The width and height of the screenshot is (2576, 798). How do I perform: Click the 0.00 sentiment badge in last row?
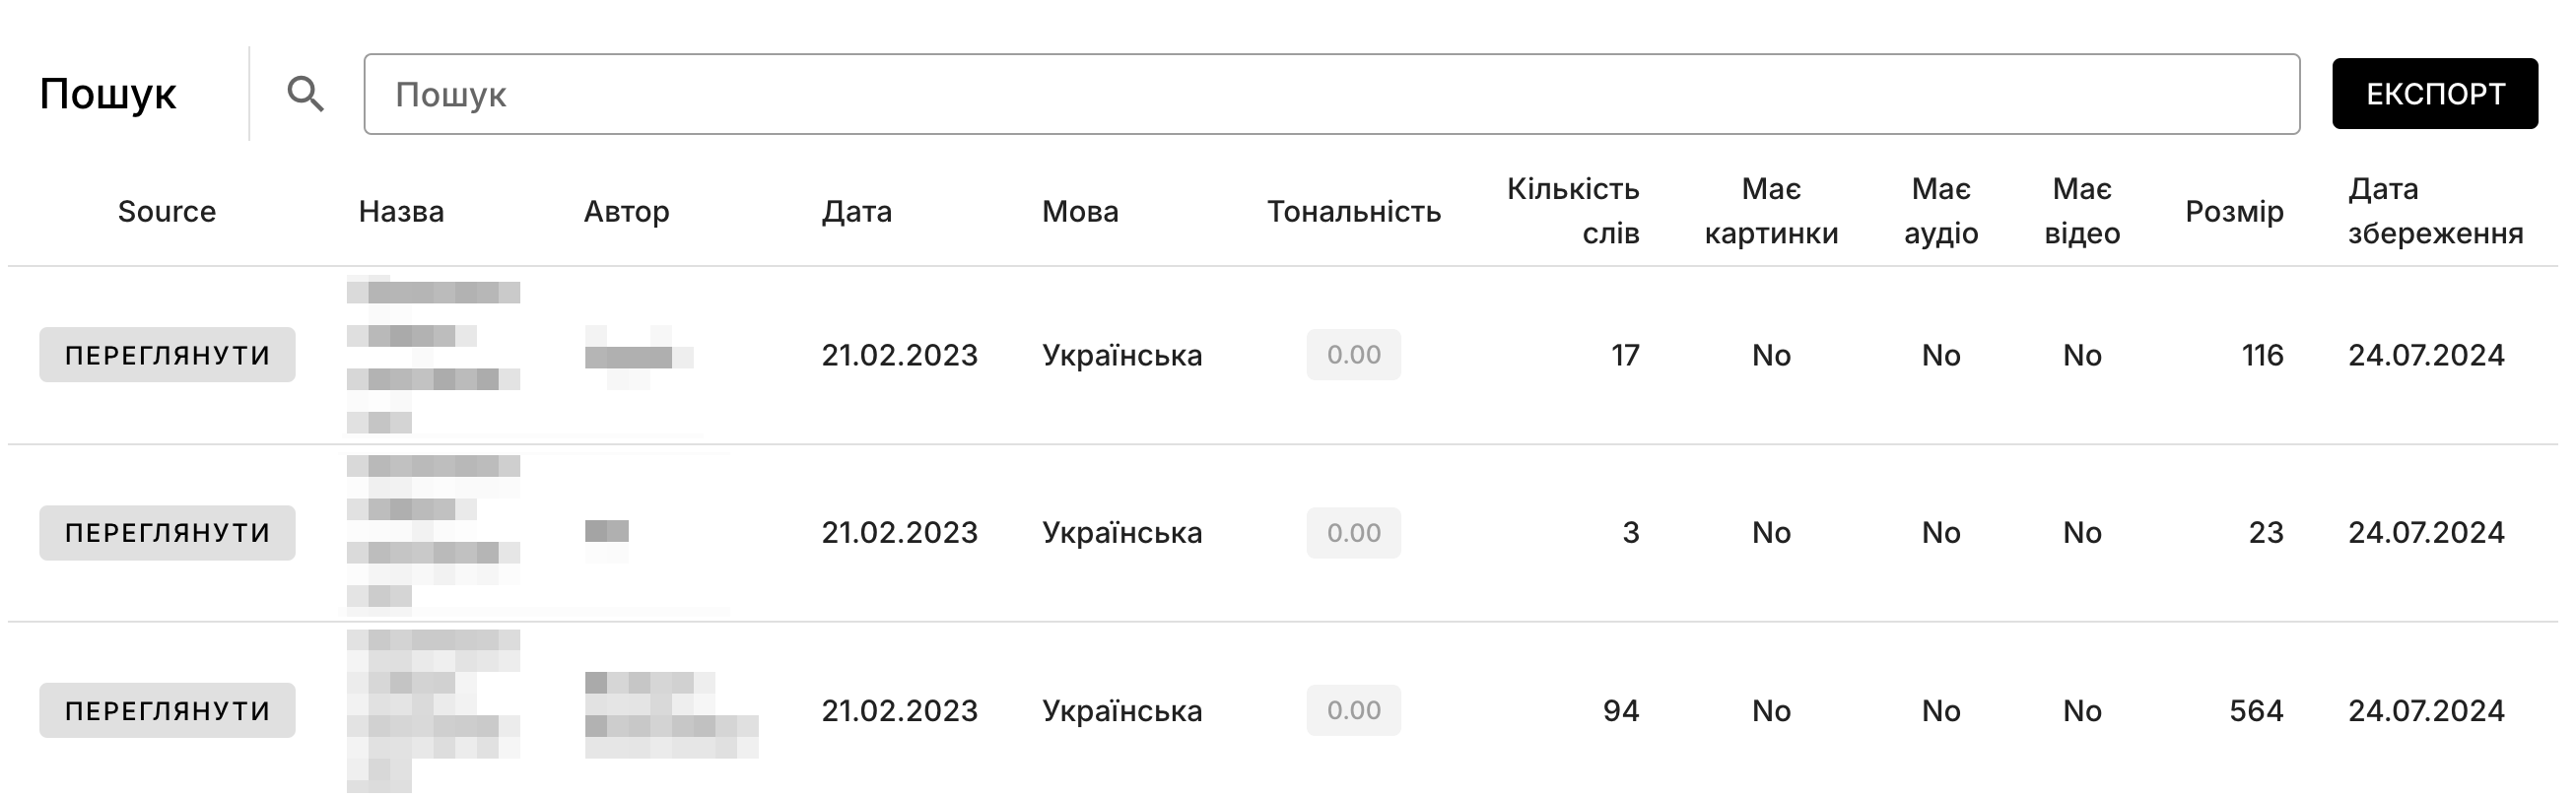point(1353,711)
